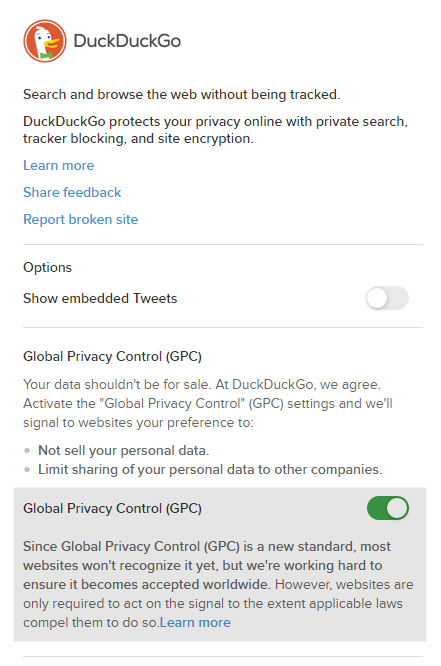Select the 'Limit sharing of your personal data' bullet text

click(210, 469)
